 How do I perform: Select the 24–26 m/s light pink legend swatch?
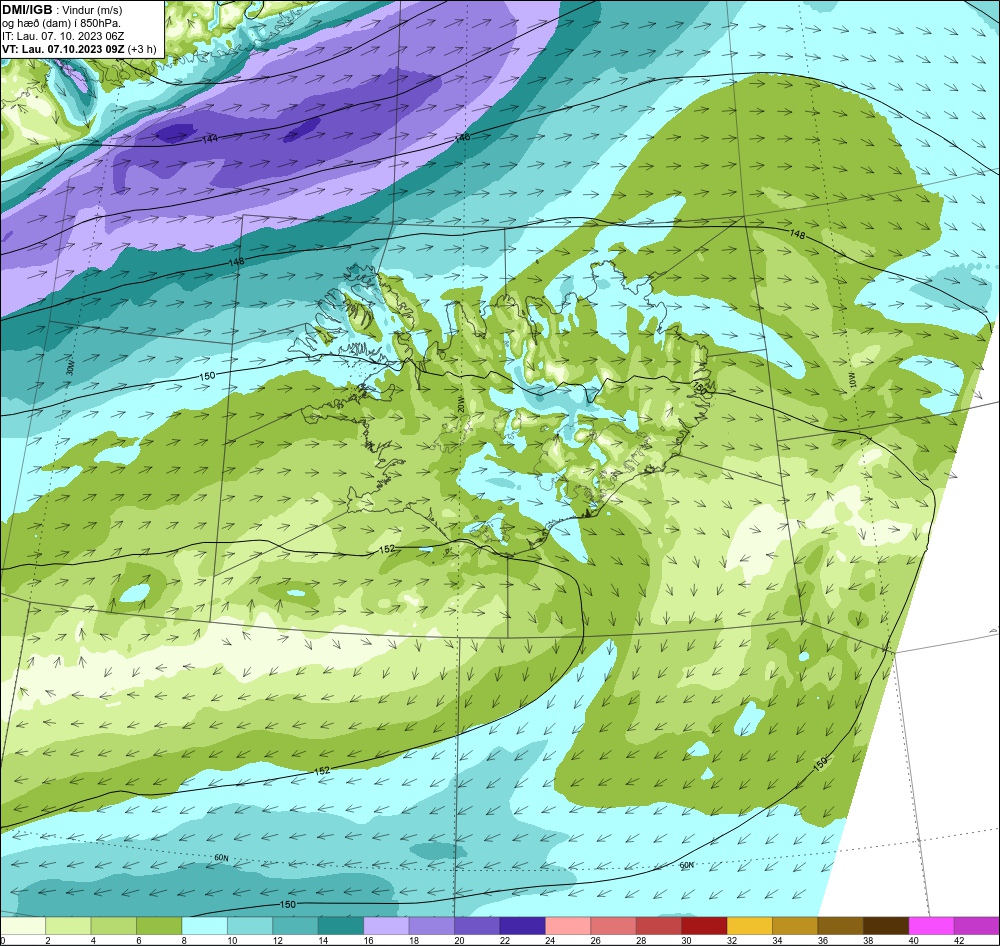[568, 926]
